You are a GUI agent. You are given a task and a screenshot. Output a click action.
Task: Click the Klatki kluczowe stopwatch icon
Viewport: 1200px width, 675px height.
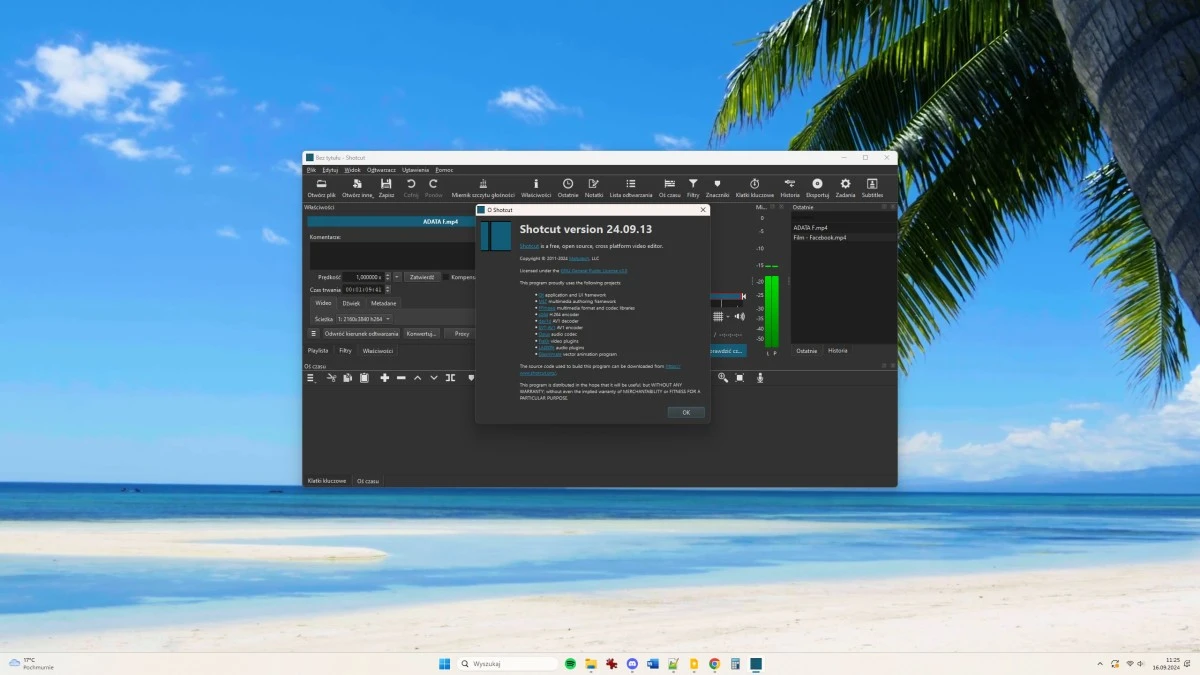(755, 185)
